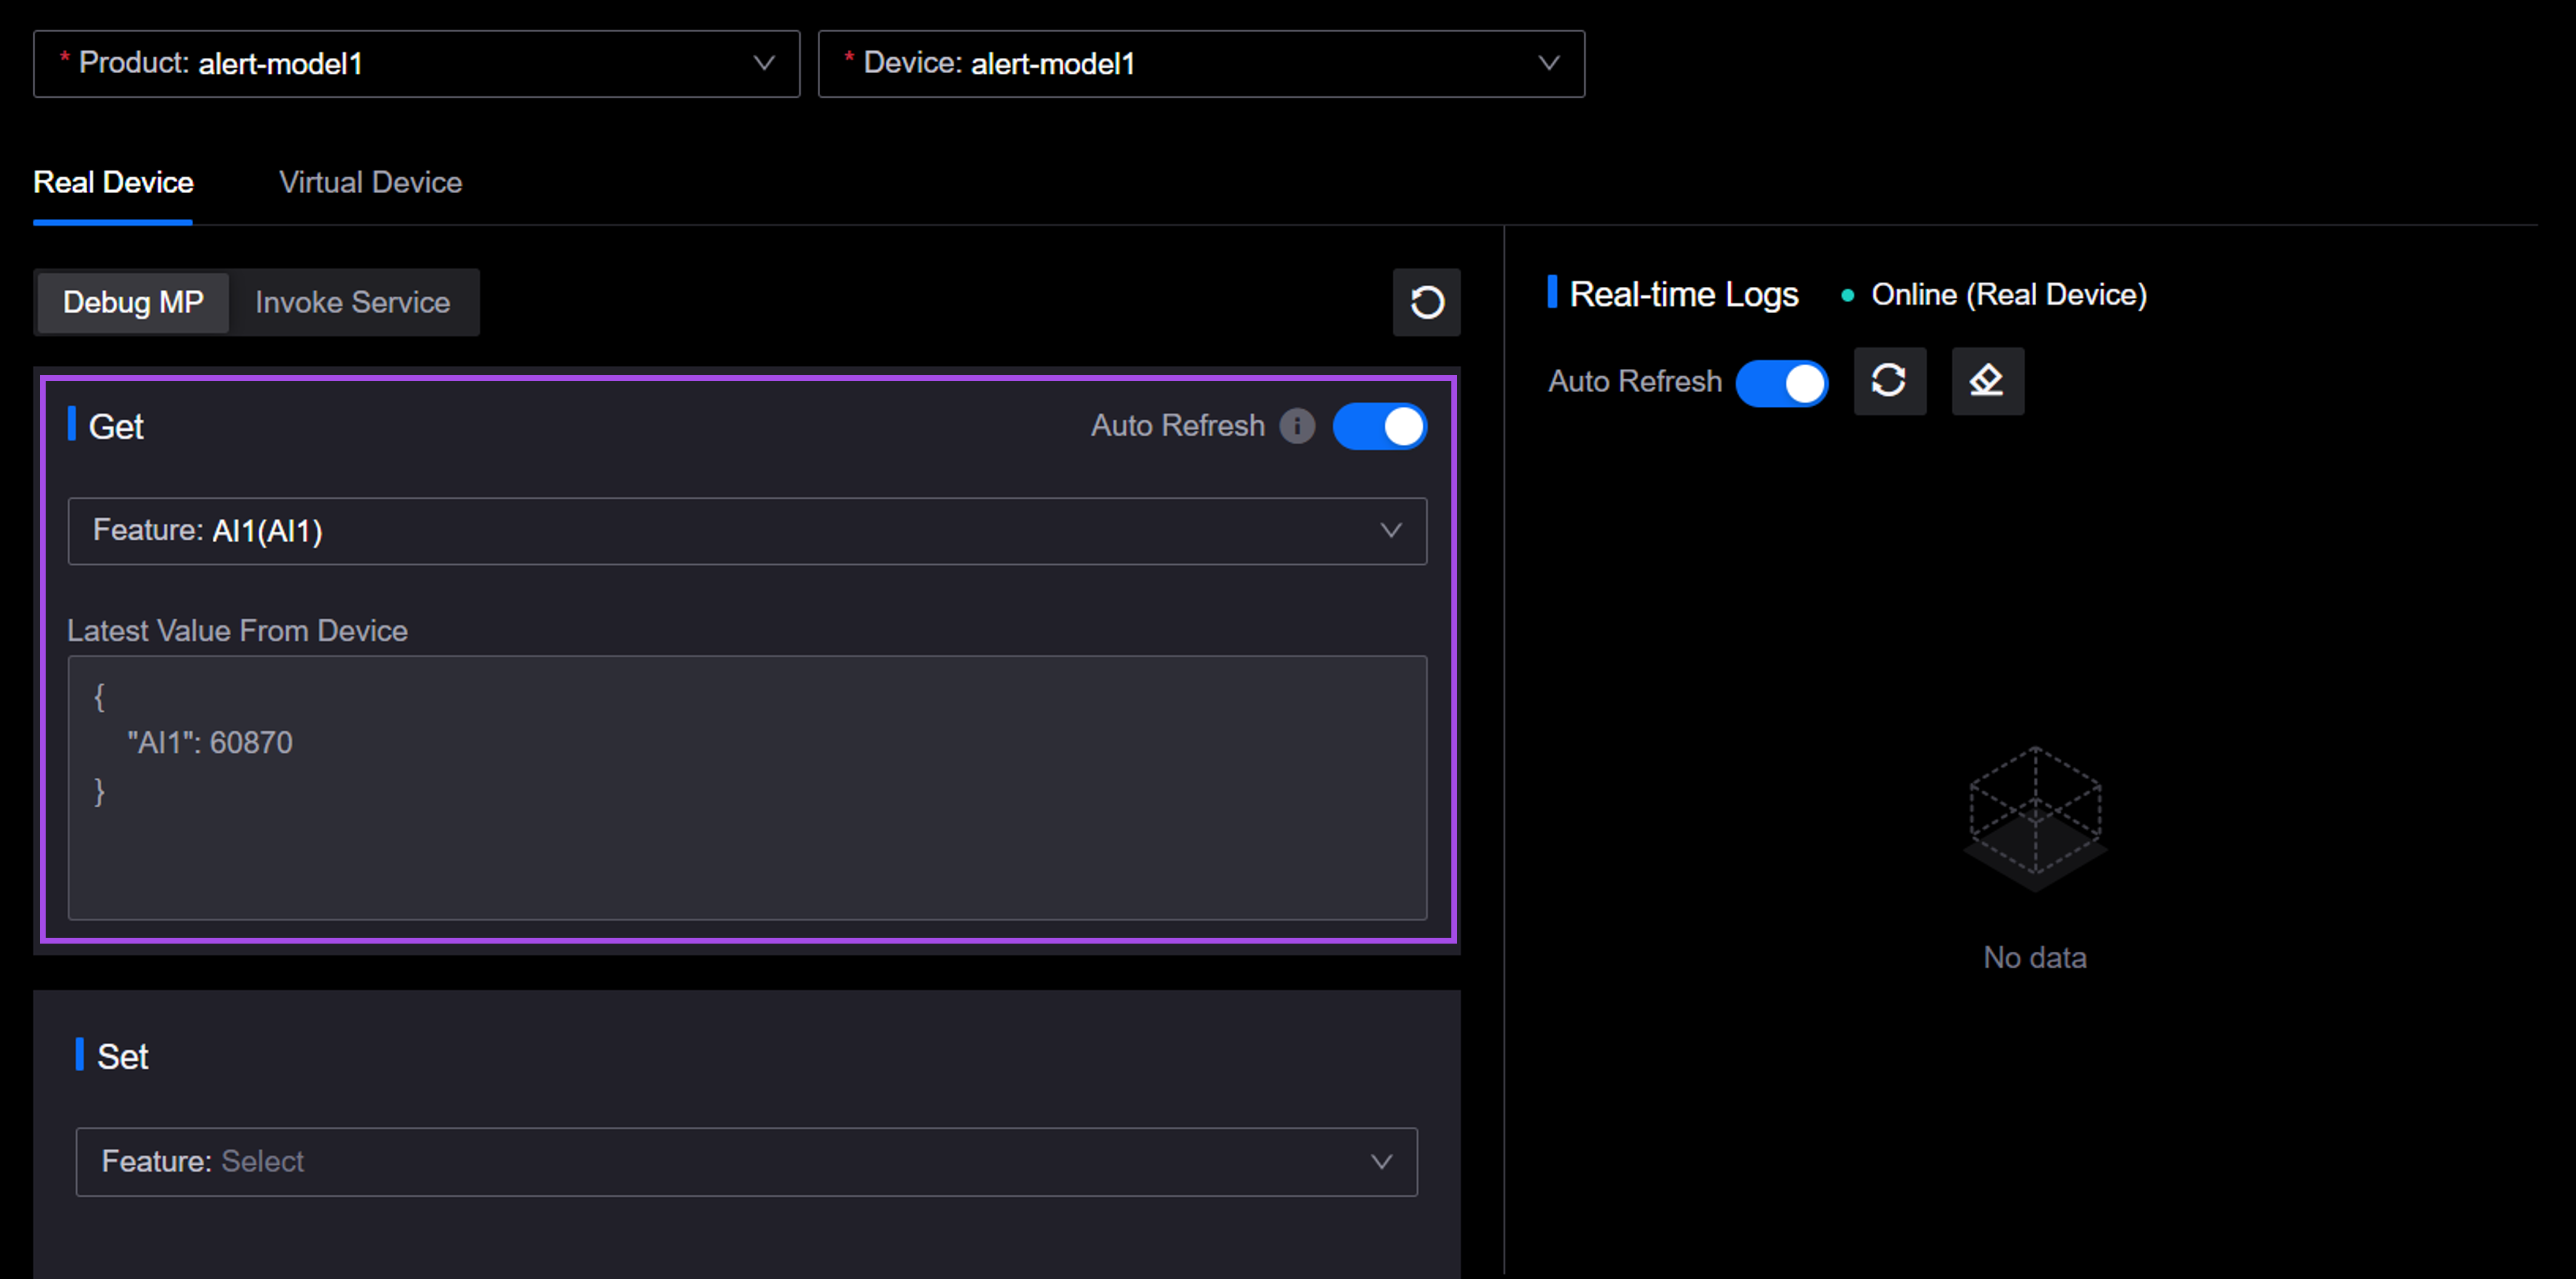Open the Get Feature AI1 dropdown
The image size is (2576, 1279).
tap(746, 531)
